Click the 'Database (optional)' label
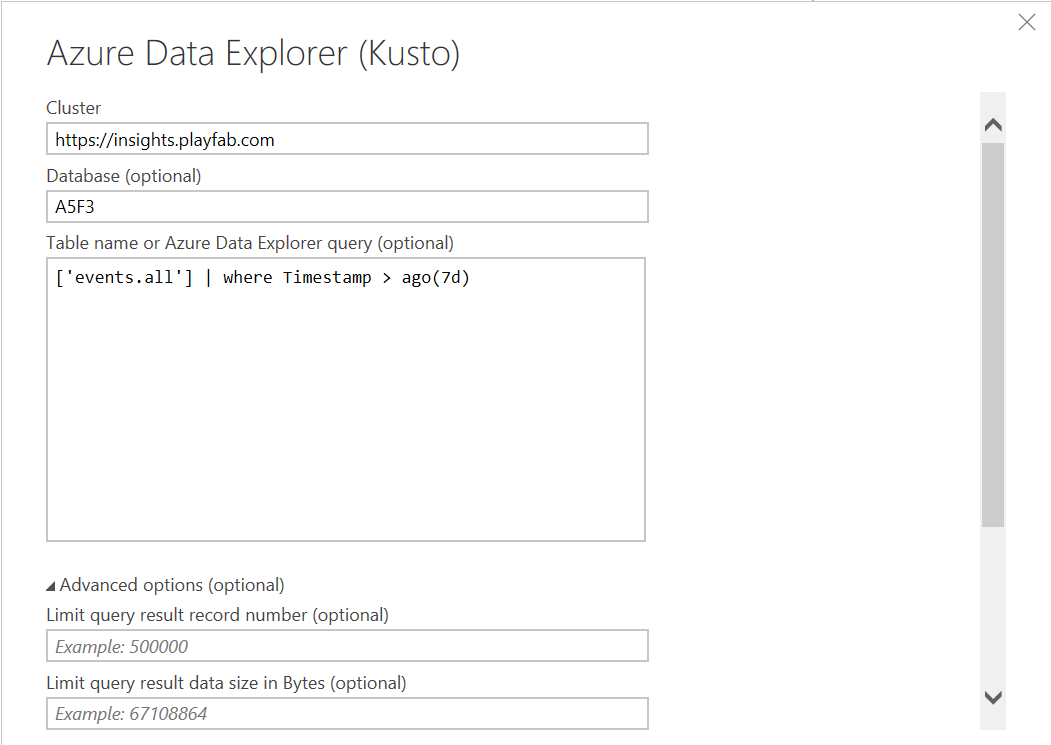Screen dimensions: 1051x745 point(124,176)
